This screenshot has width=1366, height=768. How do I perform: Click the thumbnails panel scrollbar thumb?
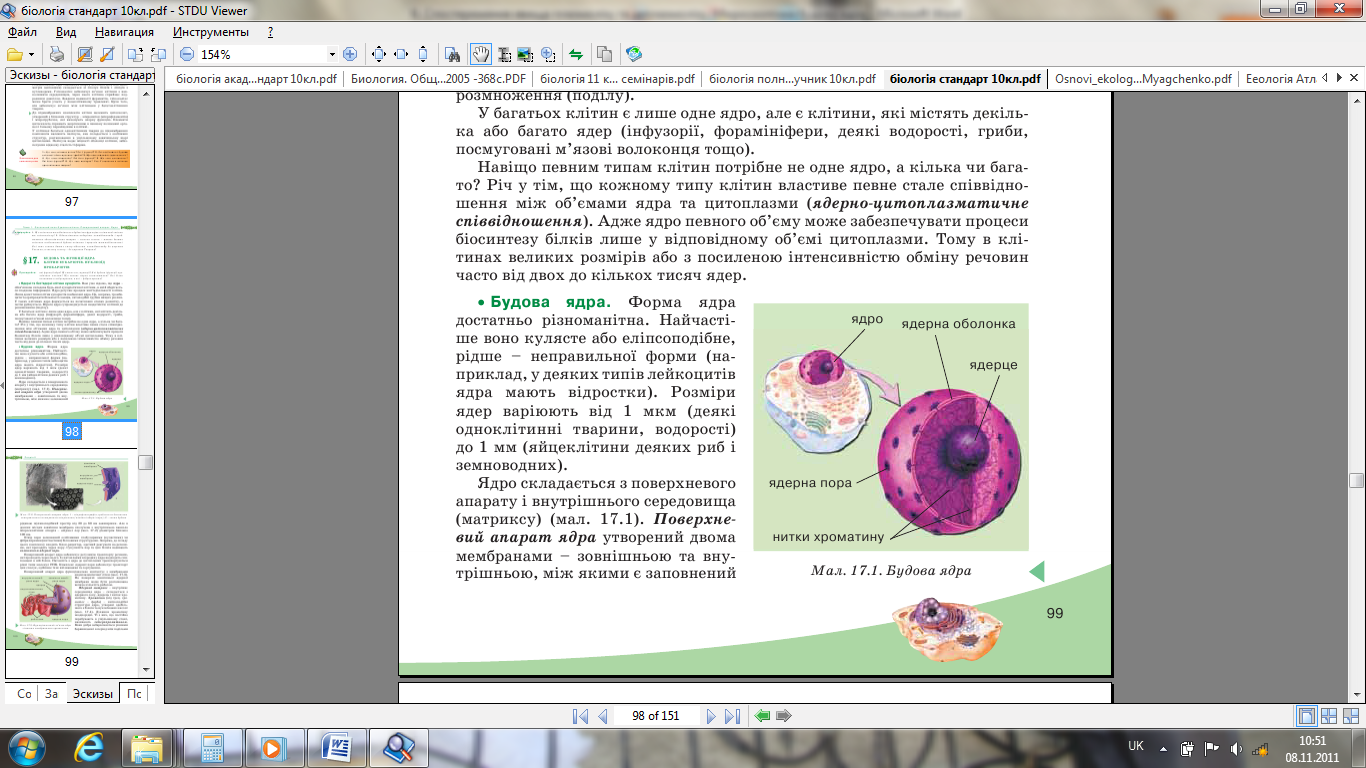coord(146,461)
